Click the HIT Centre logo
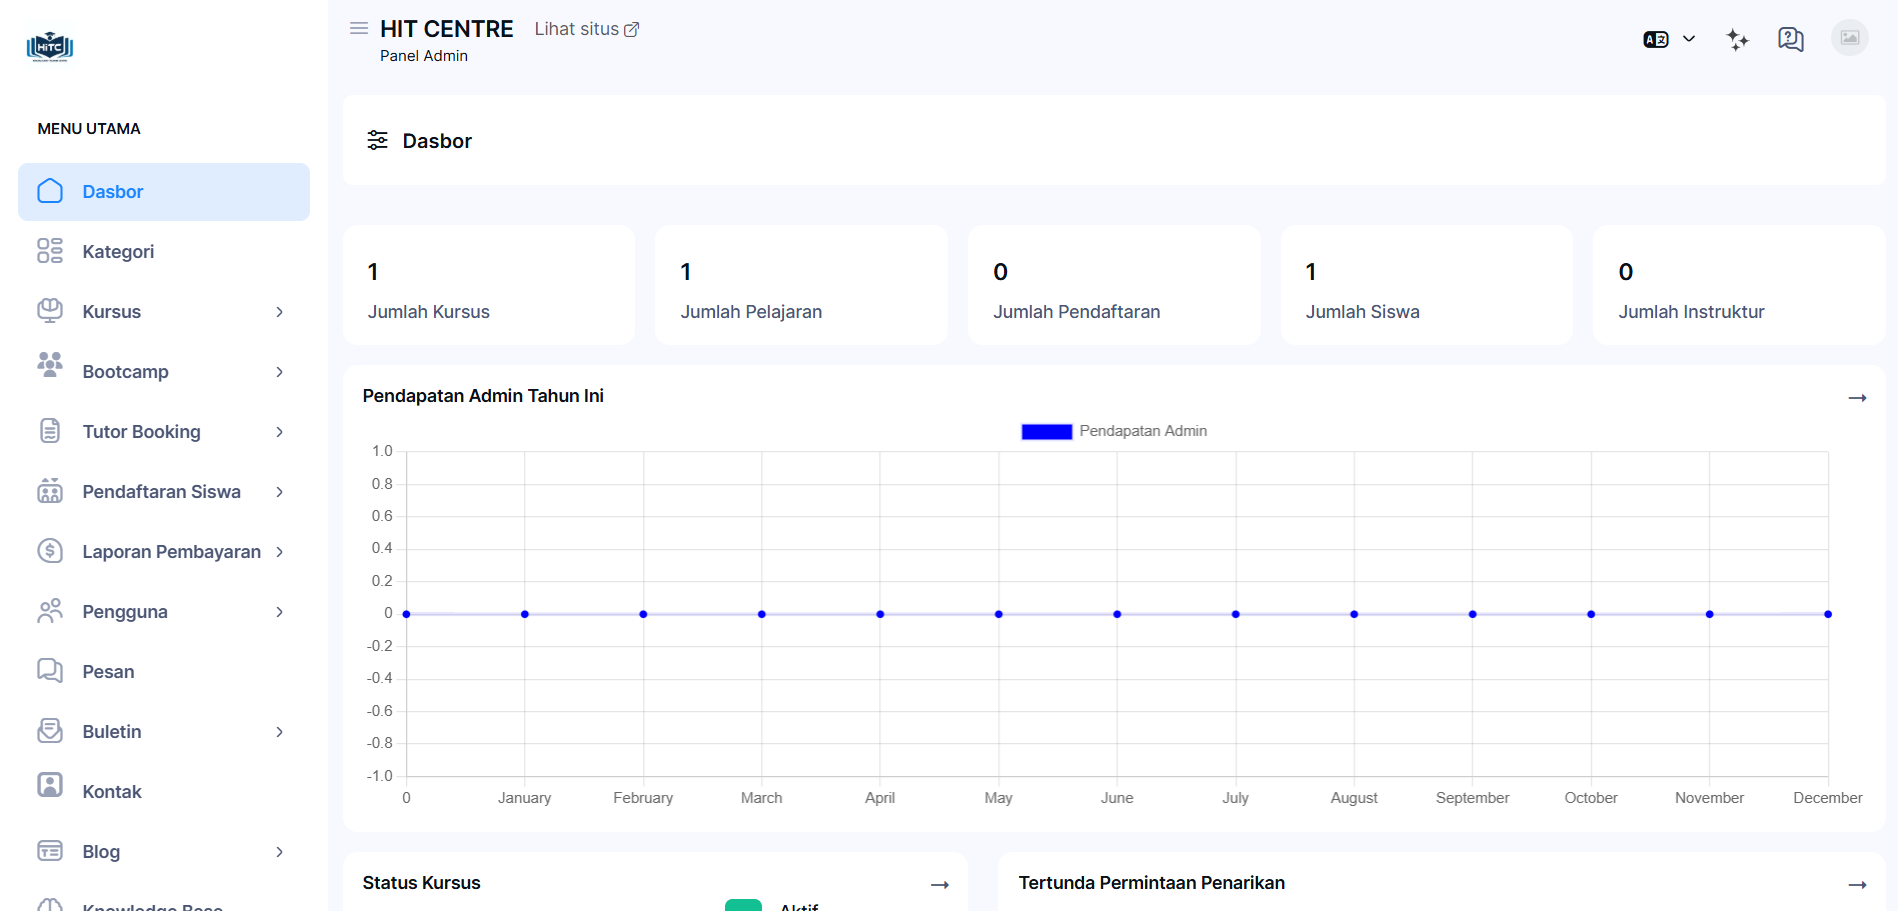Image resolution: width=1898 pixels, height=911 pixels. [50, 46]
